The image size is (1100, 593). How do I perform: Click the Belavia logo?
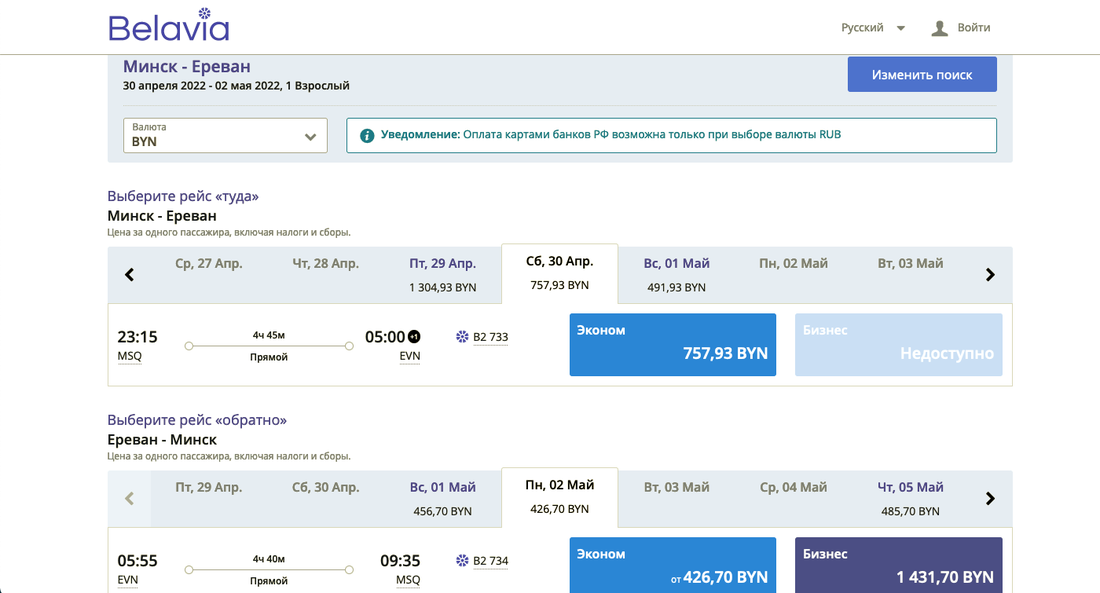coord(168,26)
